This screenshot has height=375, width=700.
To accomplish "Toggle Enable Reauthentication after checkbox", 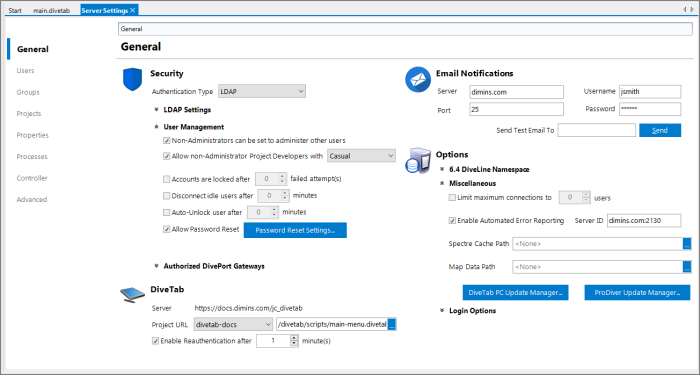I will 155,341.
